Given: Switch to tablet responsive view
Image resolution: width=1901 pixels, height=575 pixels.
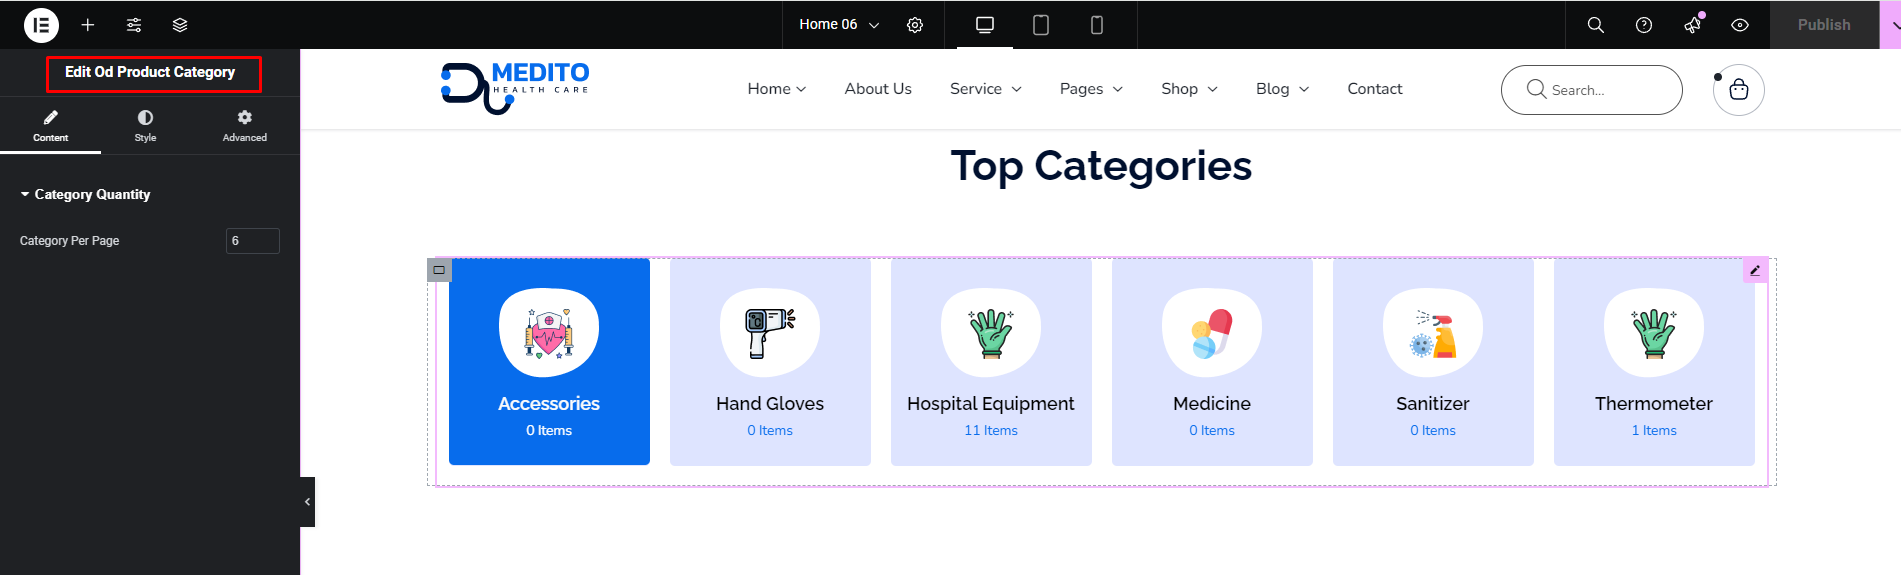Looking at the screenshot, I should coord(1040,25).
